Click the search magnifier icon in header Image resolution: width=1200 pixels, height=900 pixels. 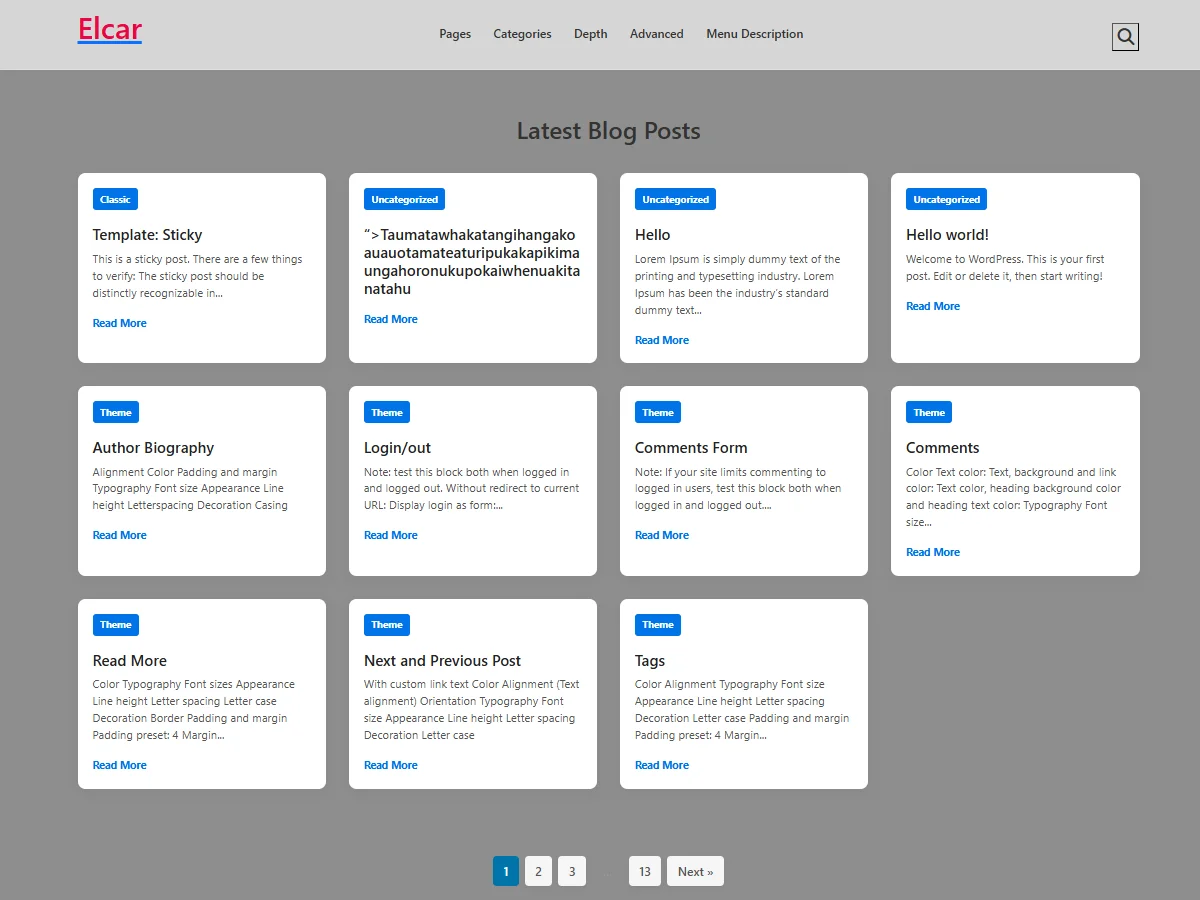[x=1125, y=37]
